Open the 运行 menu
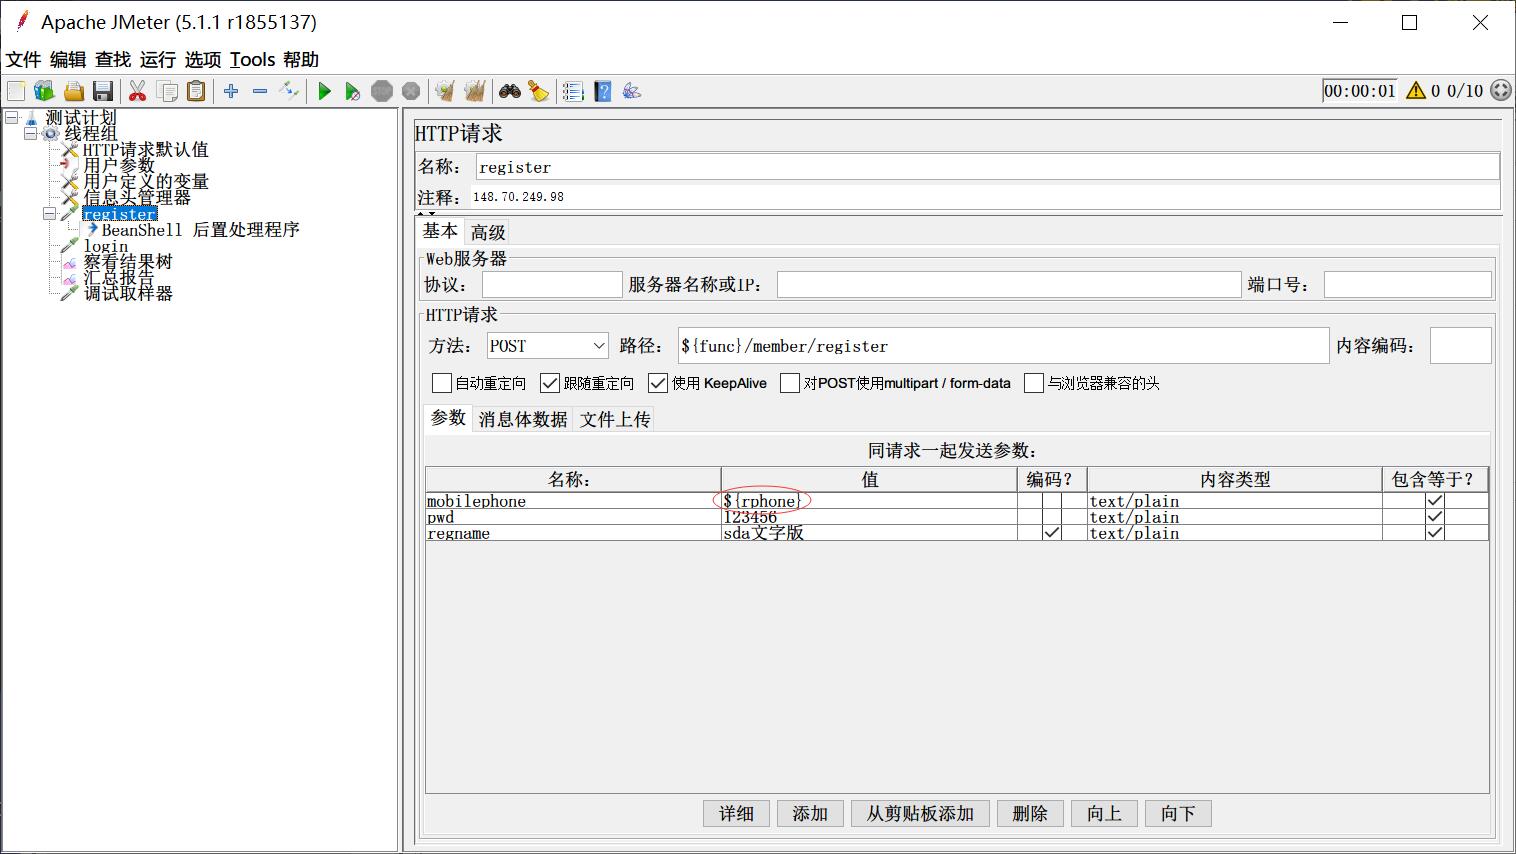 tap(157, 60)
